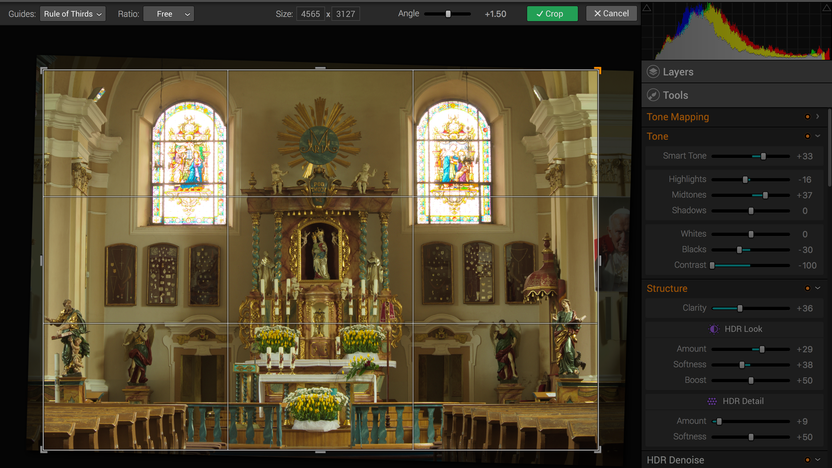832x468 pixels.
Task: Click the Boost value +50
Action: [804, 380]
